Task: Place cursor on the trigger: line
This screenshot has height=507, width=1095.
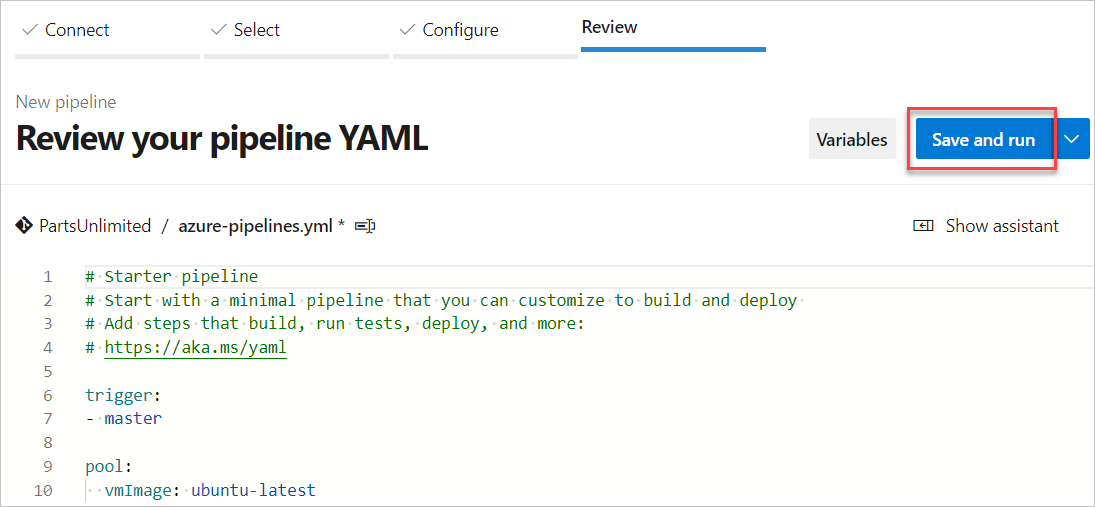Action: pyautogui.click(x=123, y=395)
